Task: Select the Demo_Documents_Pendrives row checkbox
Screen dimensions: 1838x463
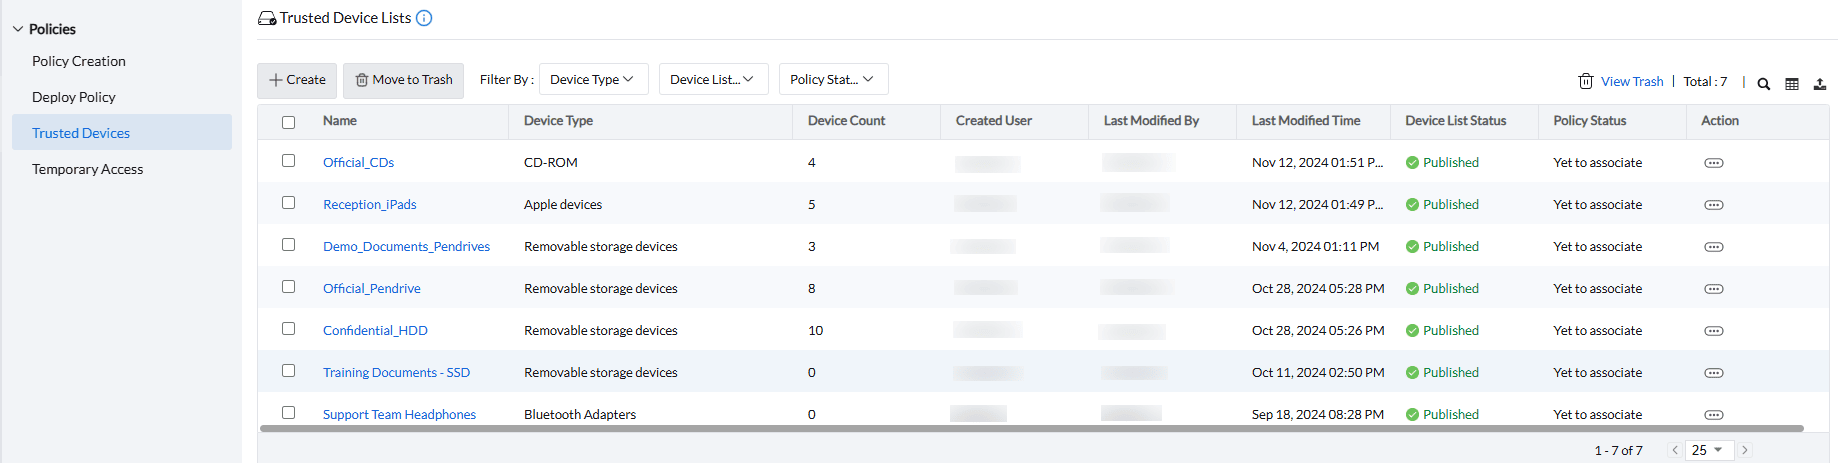Action: click(x=289, y=245)
